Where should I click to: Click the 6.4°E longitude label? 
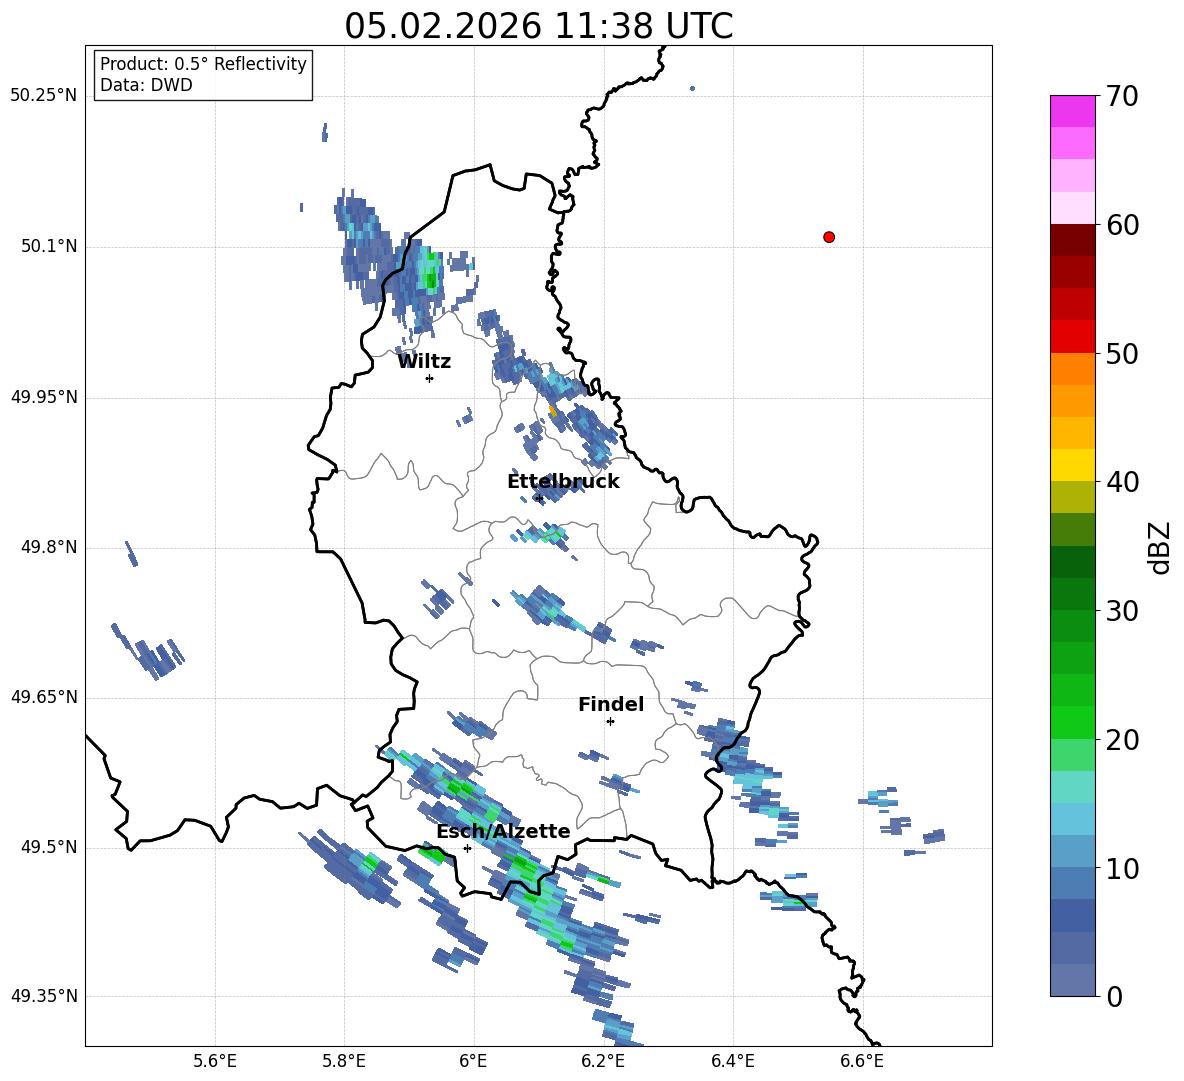coord(732,1061)
